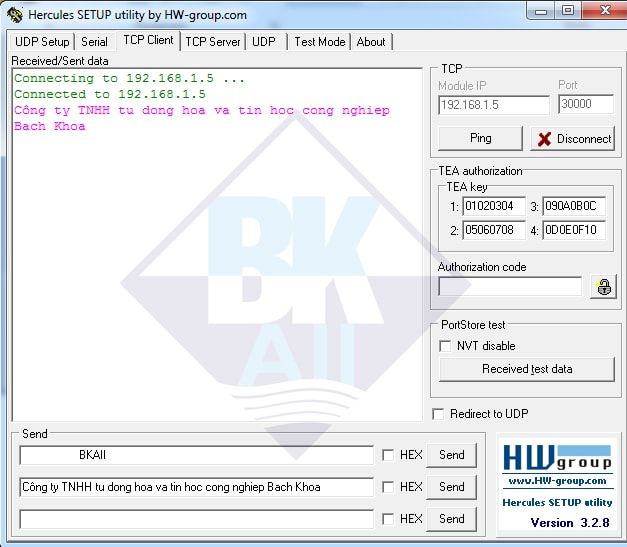Click the Port field showing 30000
Viewport: 627px width, 547px height.
coord(586,104)
